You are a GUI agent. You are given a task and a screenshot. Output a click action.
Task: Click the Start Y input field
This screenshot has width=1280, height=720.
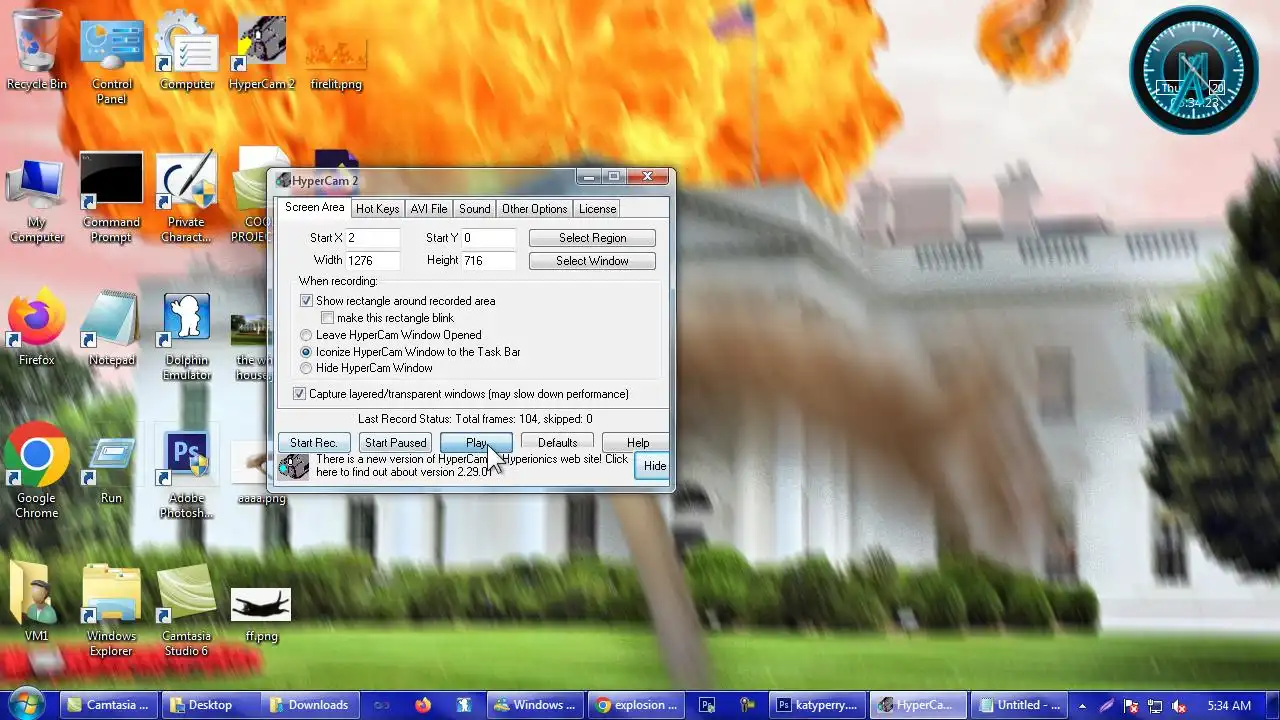[x=488, y=238]
